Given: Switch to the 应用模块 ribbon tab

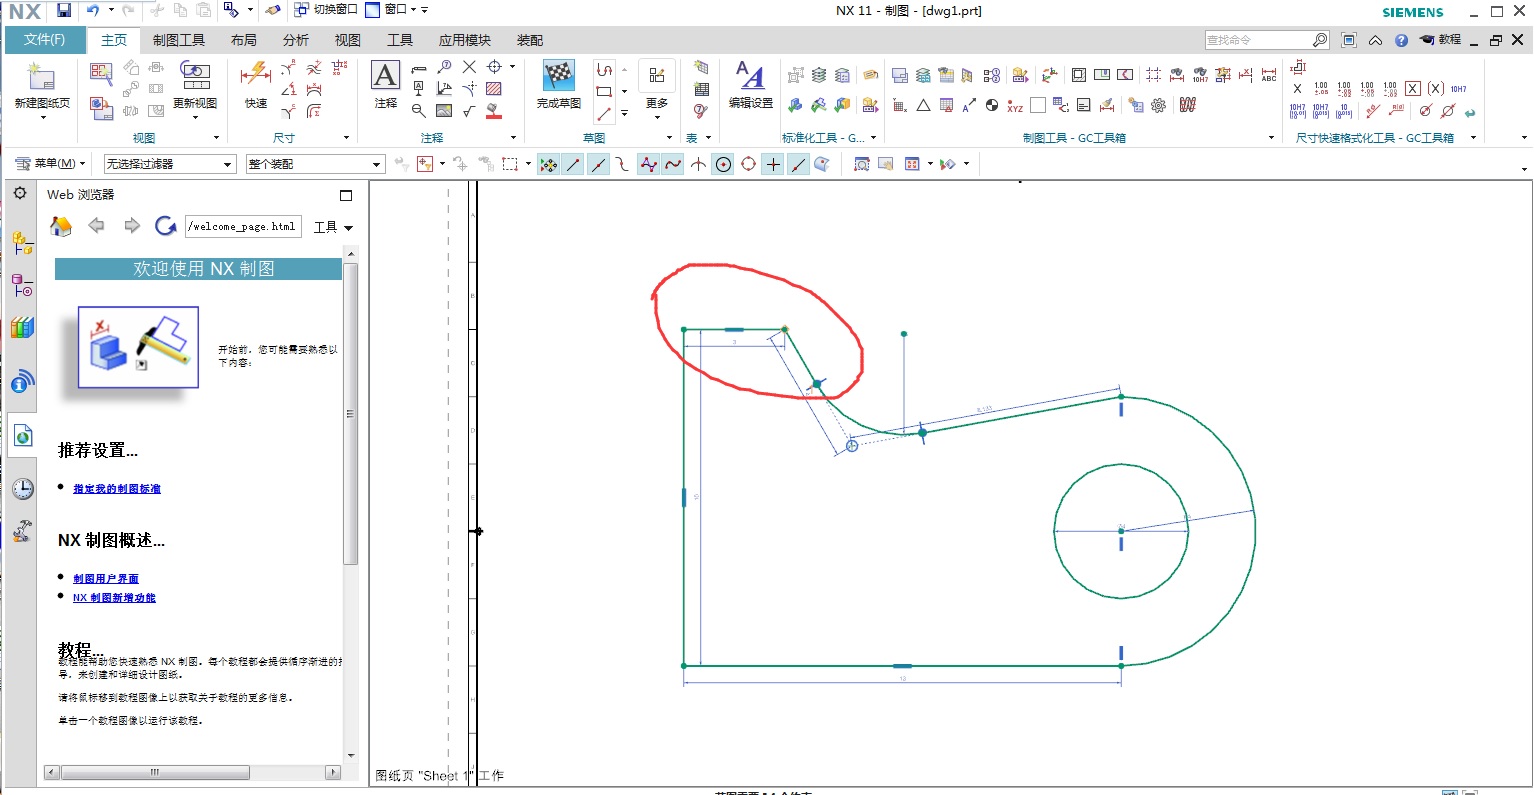Looking at the screenshot, I should coord(465,40).
